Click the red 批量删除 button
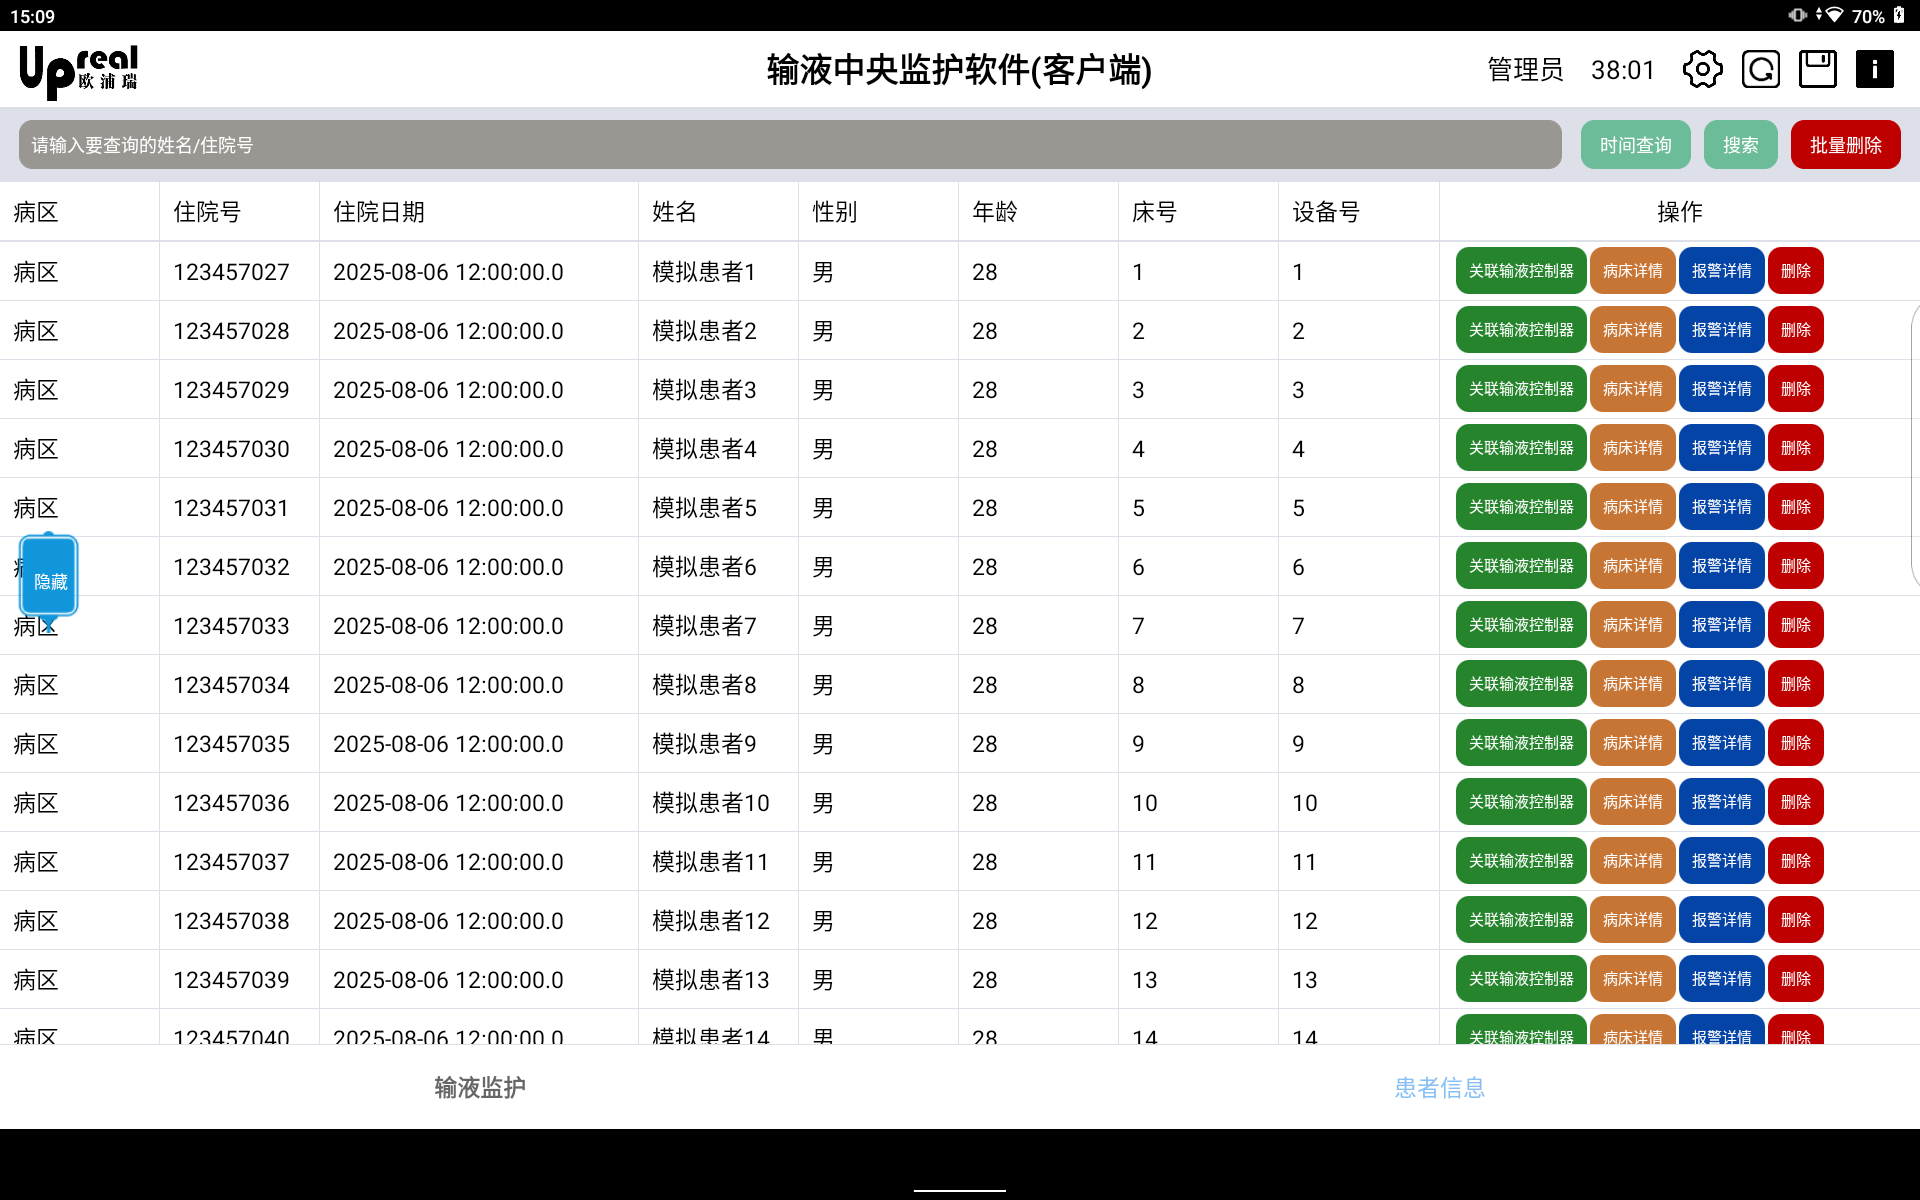Screen dimensions: 1920x1200 click(x=1845, y=145)
